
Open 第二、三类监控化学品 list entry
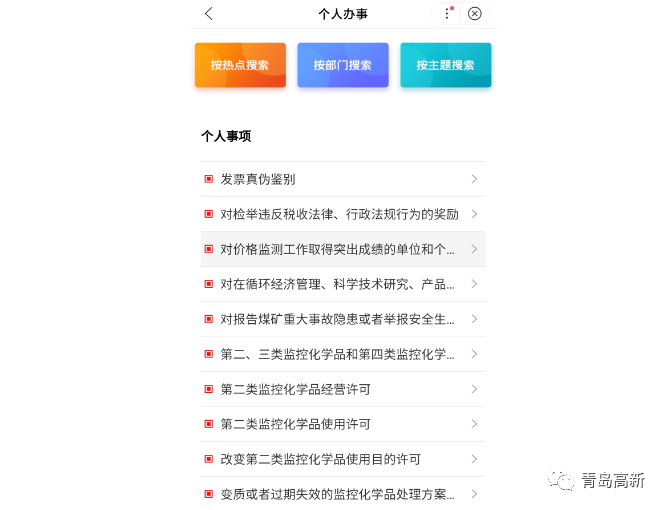(x=337, y=354)
